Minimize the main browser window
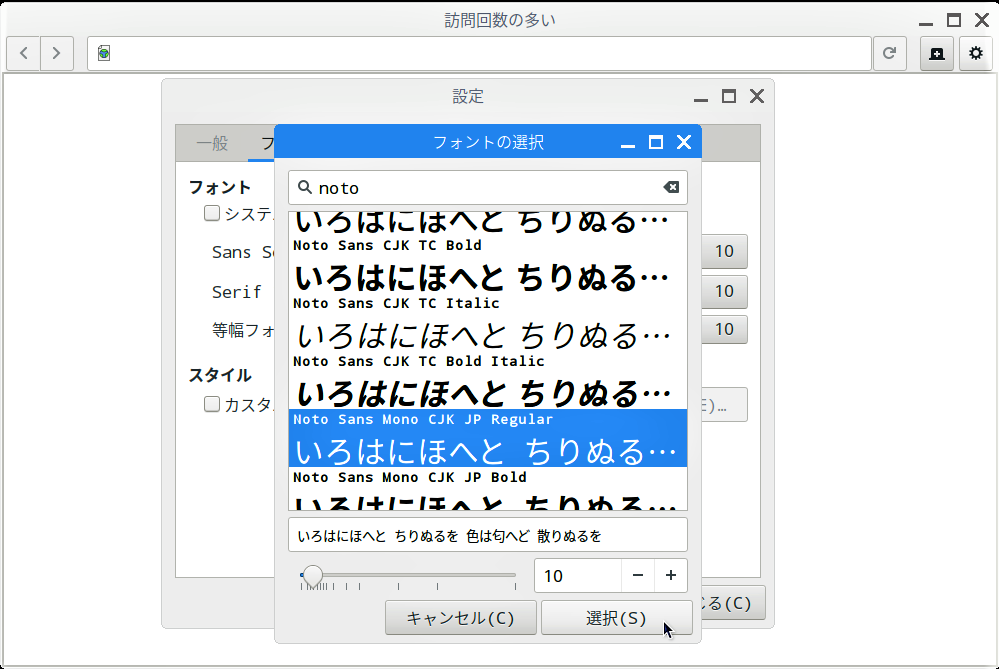 point(926,23)
